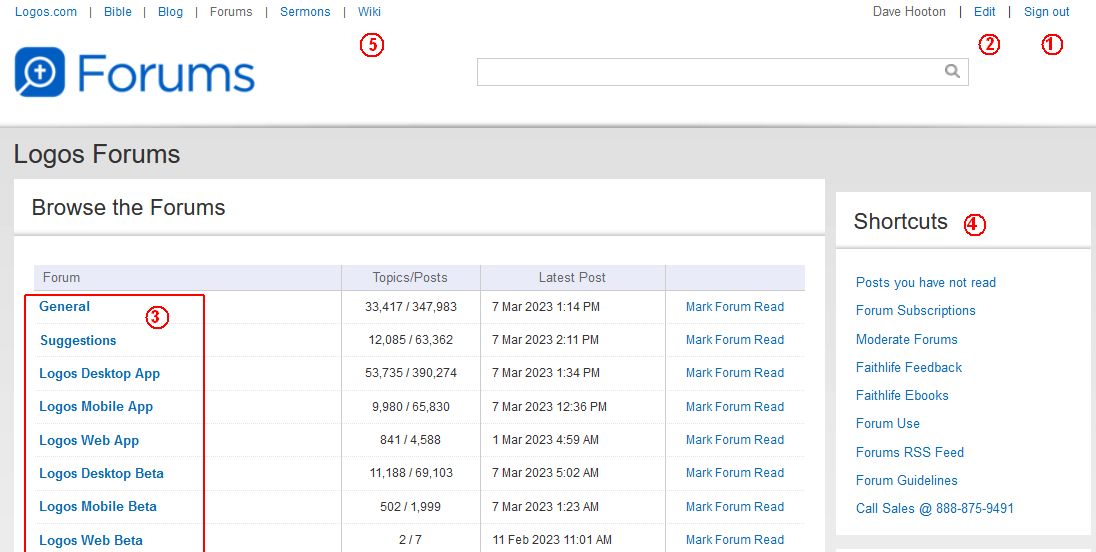Click the Edit profile link
This screenshot has width=1096, height=552.
(x=984, y=12)
